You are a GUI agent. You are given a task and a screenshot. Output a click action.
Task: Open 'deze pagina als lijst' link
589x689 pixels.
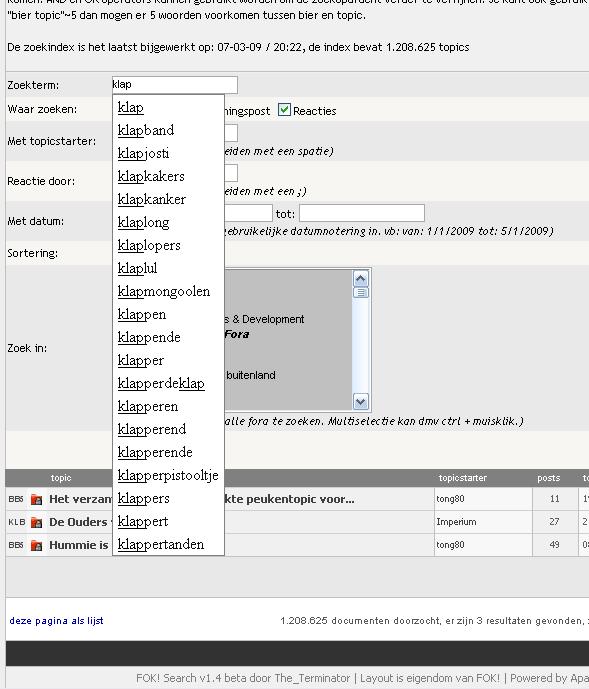tap(56, 620)
